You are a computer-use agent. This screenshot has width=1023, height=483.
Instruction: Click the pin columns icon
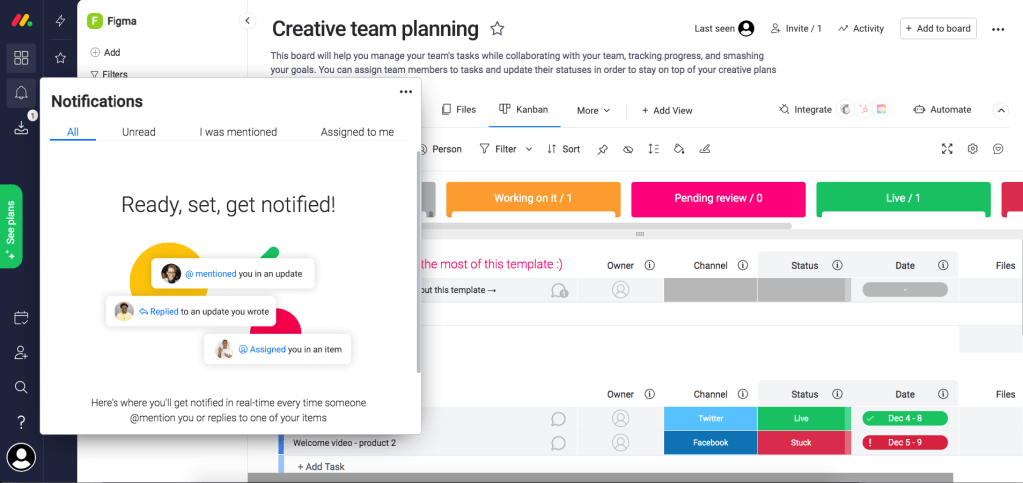pyautogui.click(x=603, y=149)
